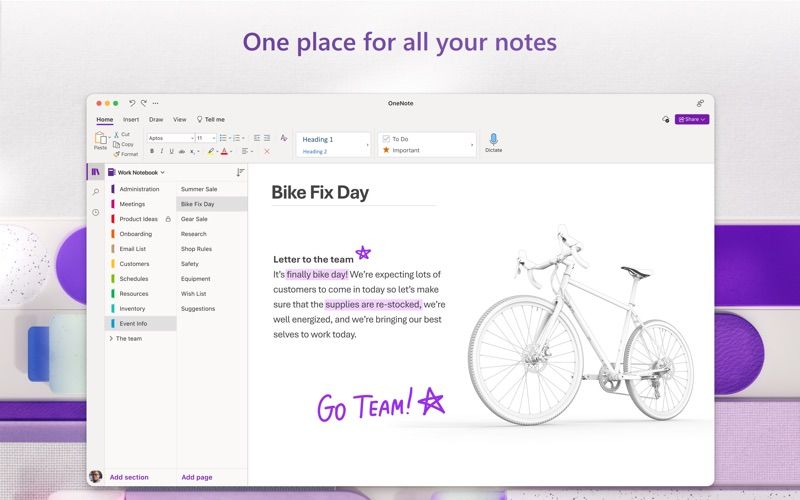Viewport: 800px width, 500px height.
Task: Click Add page
Action: click(x=197, y=477)
